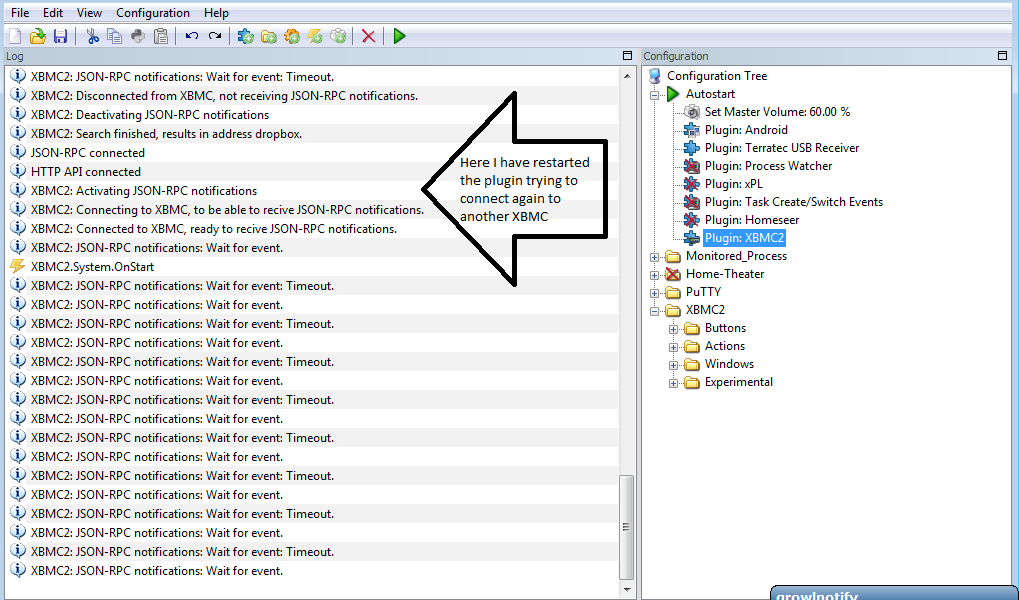1019x600 pixels.
Task: Click the Add Folder toolbar icon
Action: pyautogui.click(x=268, y=36)
